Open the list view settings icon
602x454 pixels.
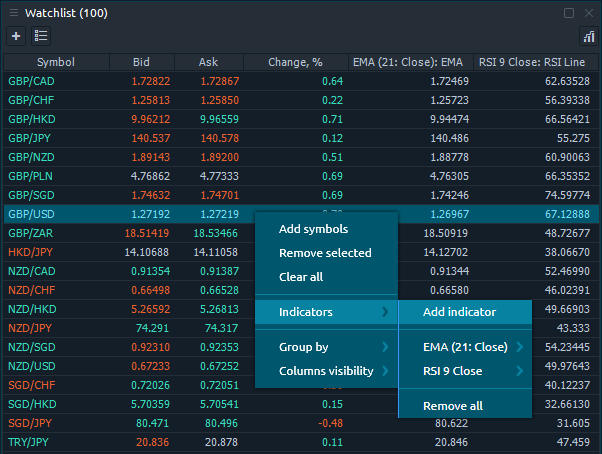[x=41, y=36]
